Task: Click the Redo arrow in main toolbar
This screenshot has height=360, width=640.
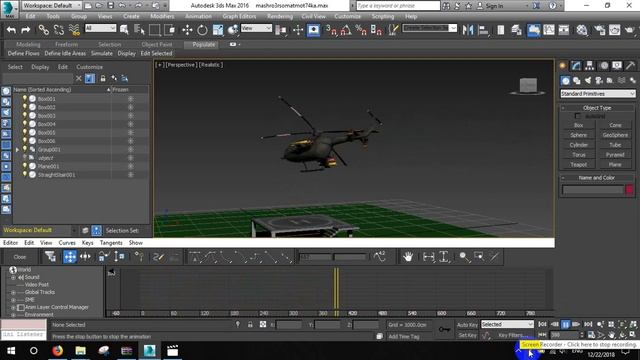Action: [26, 30]
